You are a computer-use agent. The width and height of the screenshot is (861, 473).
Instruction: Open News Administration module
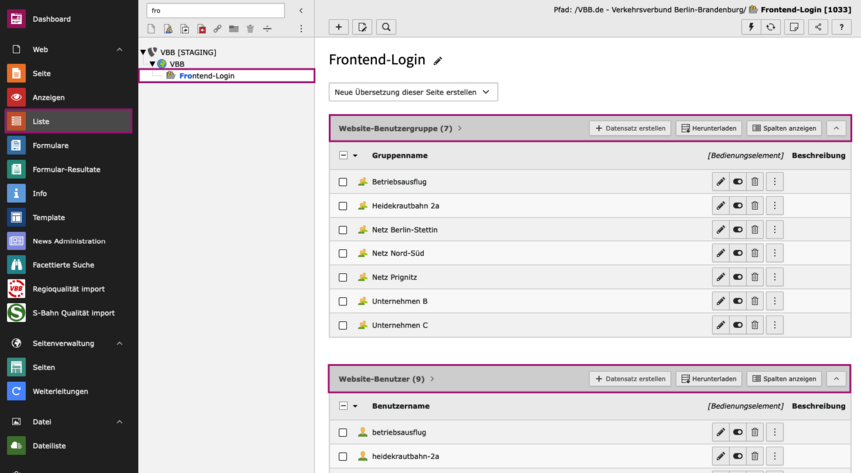point(69,241)
